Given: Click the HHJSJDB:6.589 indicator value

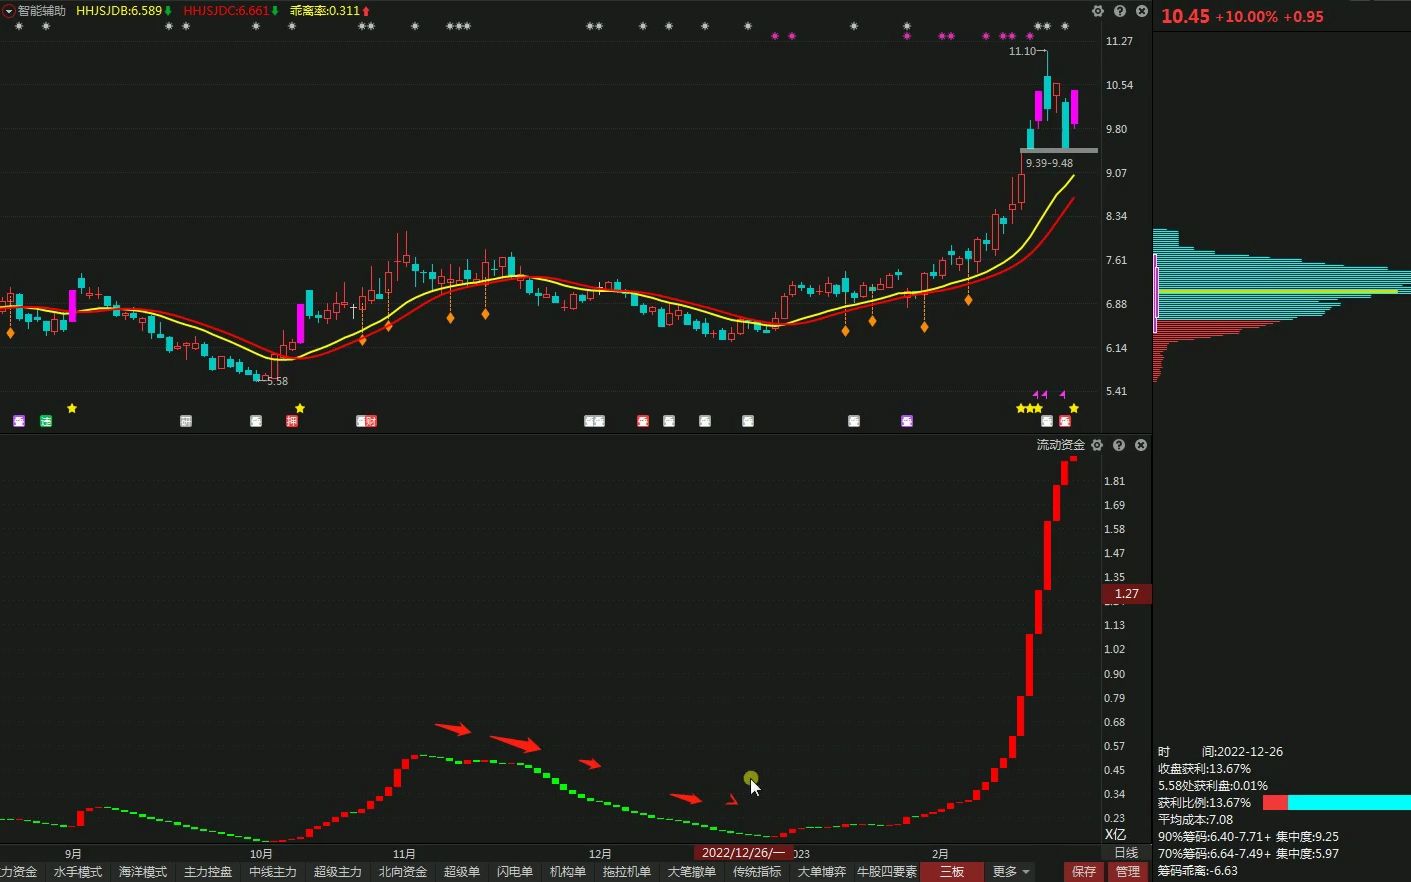Looking at the screenshot, I should (119, 11).
